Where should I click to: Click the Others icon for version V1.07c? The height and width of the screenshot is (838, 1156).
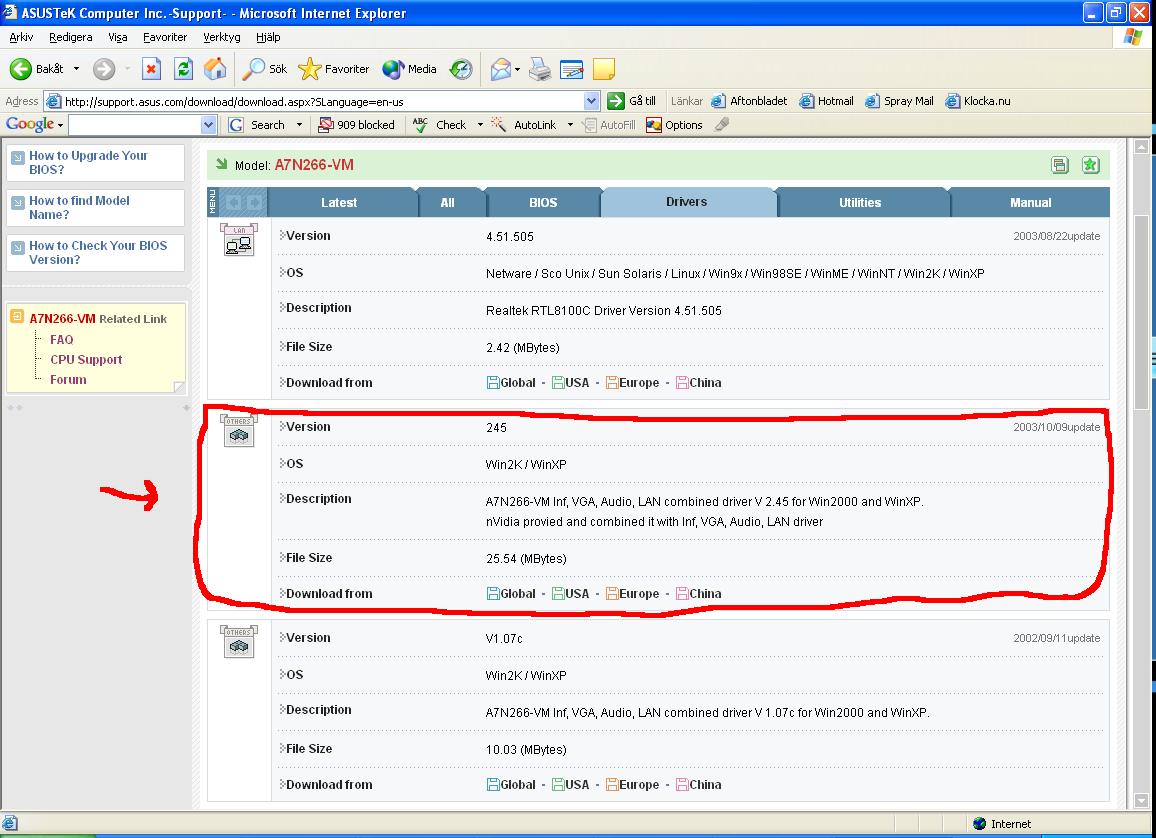pyautogui.click(x=239, y=642)
